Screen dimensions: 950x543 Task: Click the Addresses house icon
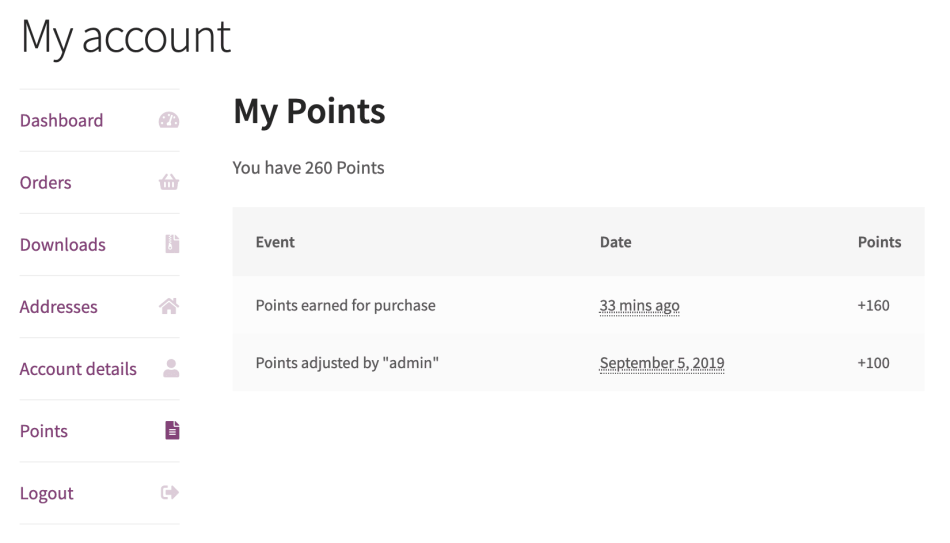[169, 307]
